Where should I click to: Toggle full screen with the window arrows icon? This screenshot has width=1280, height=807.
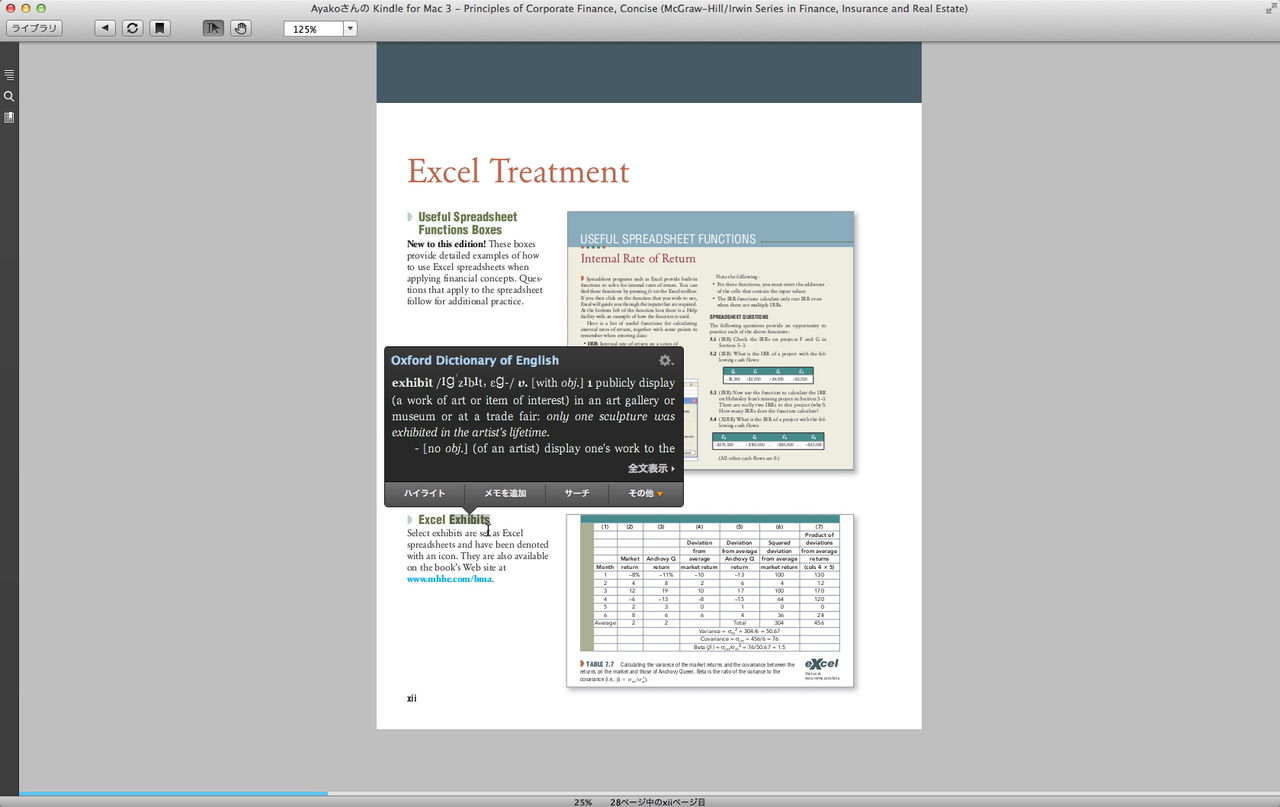click(1270, 8)
